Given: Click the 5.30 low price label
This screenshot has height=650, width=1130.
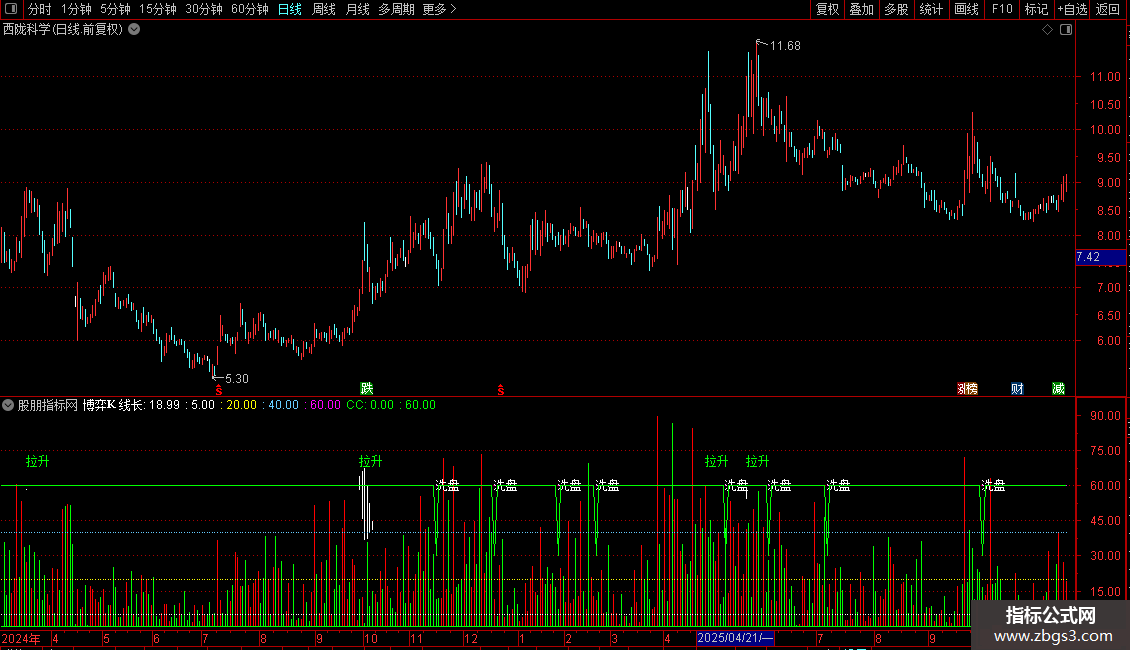Looking at the screenshot, I should [236, 378].
